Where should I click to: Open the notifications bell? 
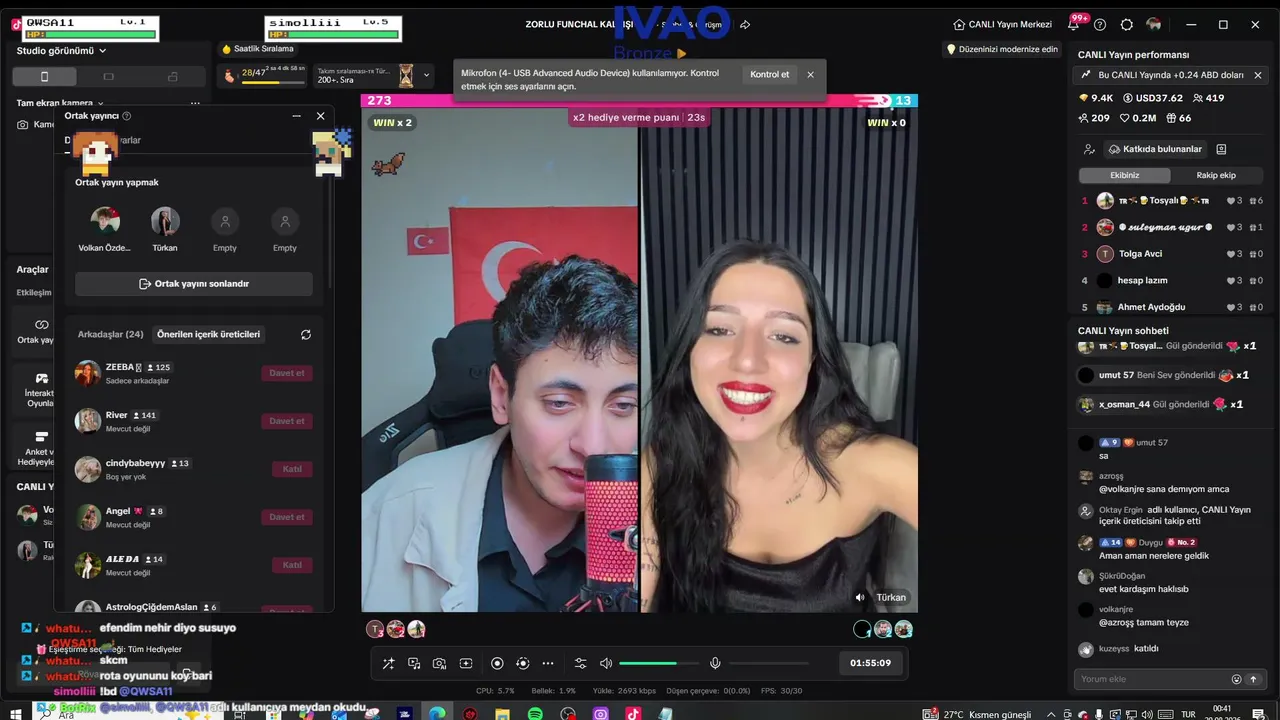pyautogui.click(x=1073, y=24)
